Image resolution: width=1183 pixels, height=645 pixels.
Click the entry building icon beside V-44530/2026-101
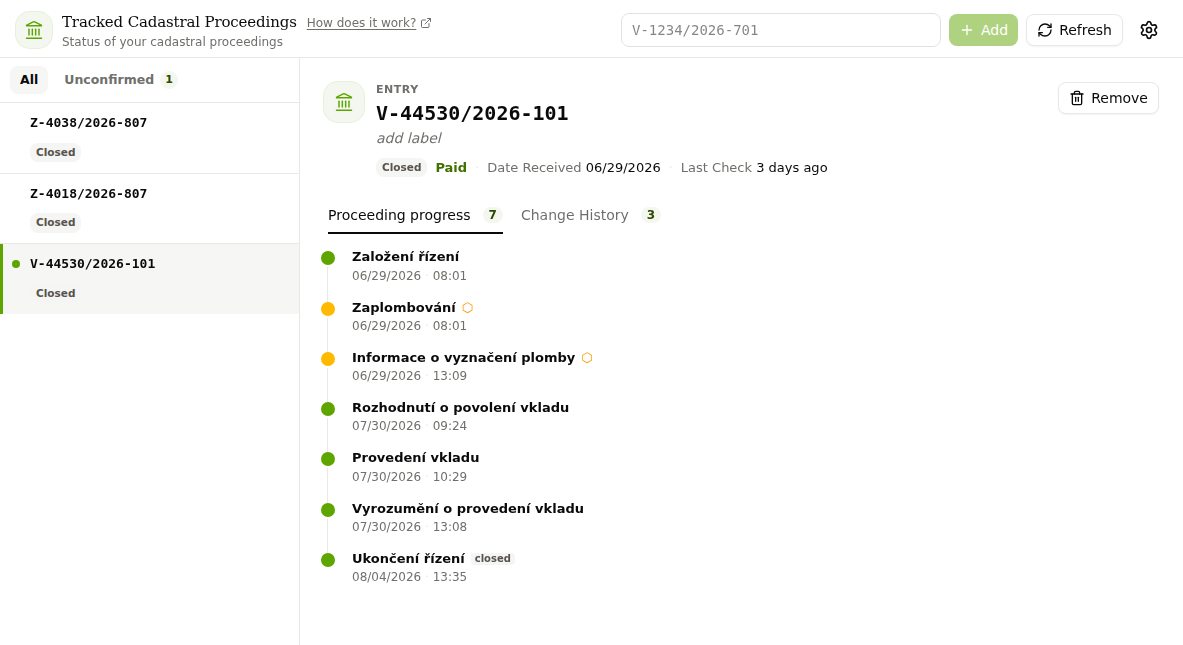click(344, 102)
